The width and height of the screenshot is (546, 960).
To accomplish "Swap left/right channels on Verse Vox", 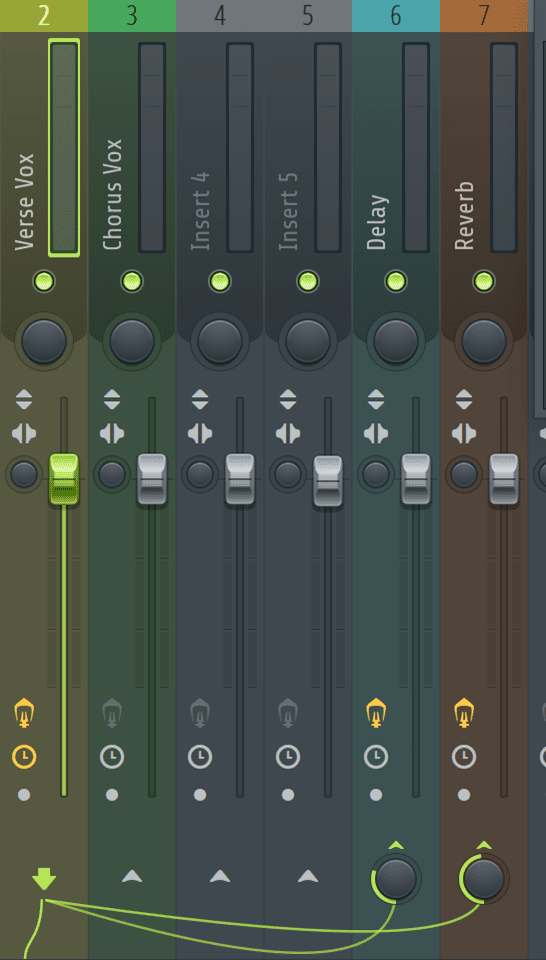I will [24, 434].
